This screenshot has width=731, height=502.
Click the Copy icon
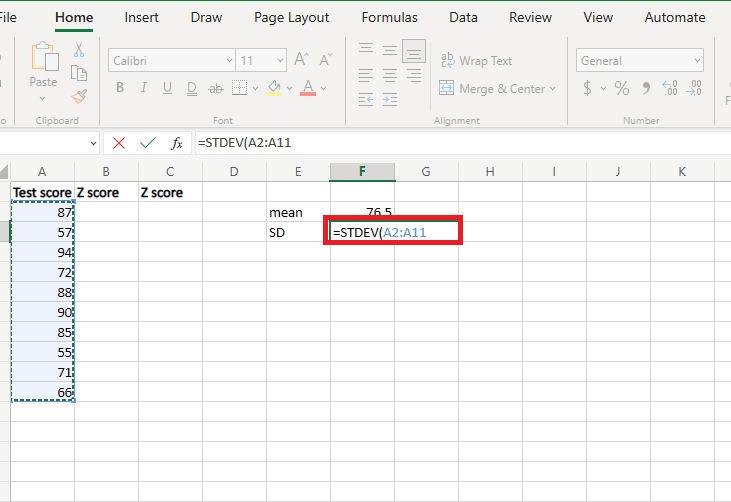click(79, 73)
